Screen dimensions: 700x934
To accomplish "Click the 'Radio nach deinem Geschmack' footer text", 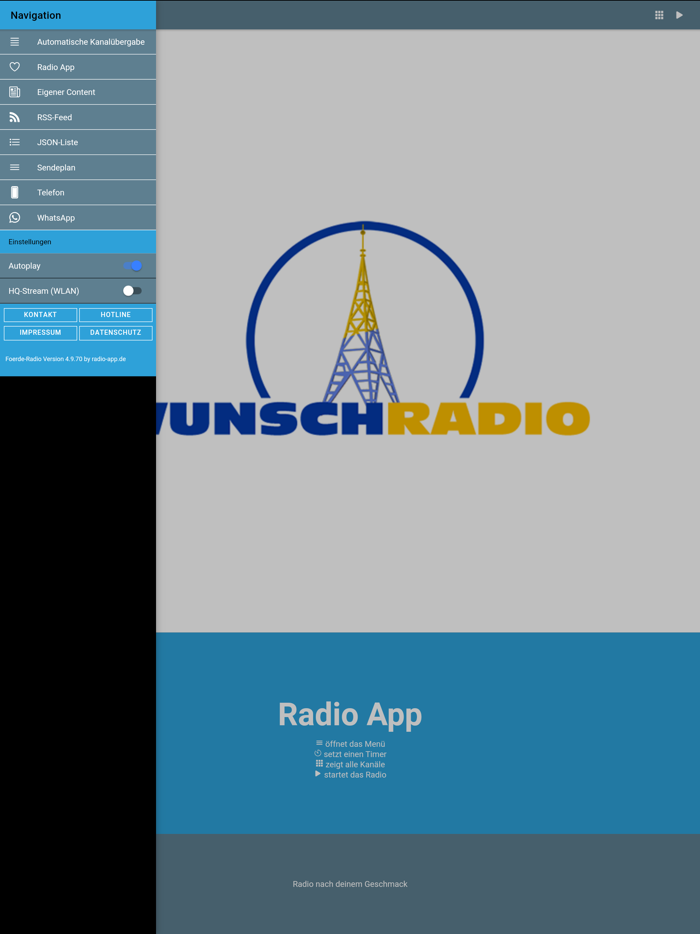I will [350, 884].
